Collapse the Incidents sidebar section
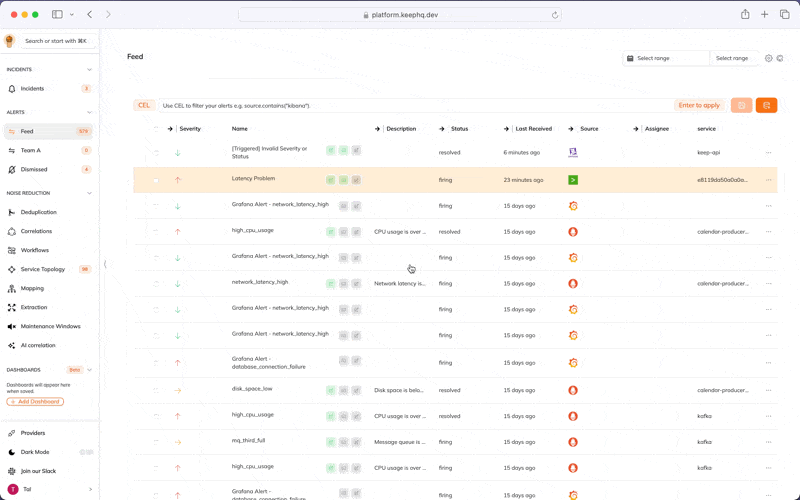 (x=89, y=70)
